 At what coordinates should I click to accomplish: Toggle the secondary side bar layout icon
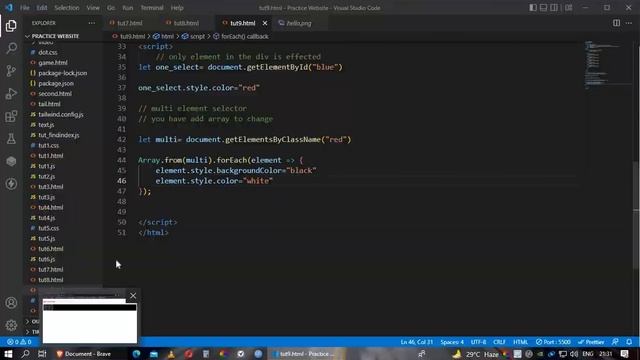coord(554,8)
